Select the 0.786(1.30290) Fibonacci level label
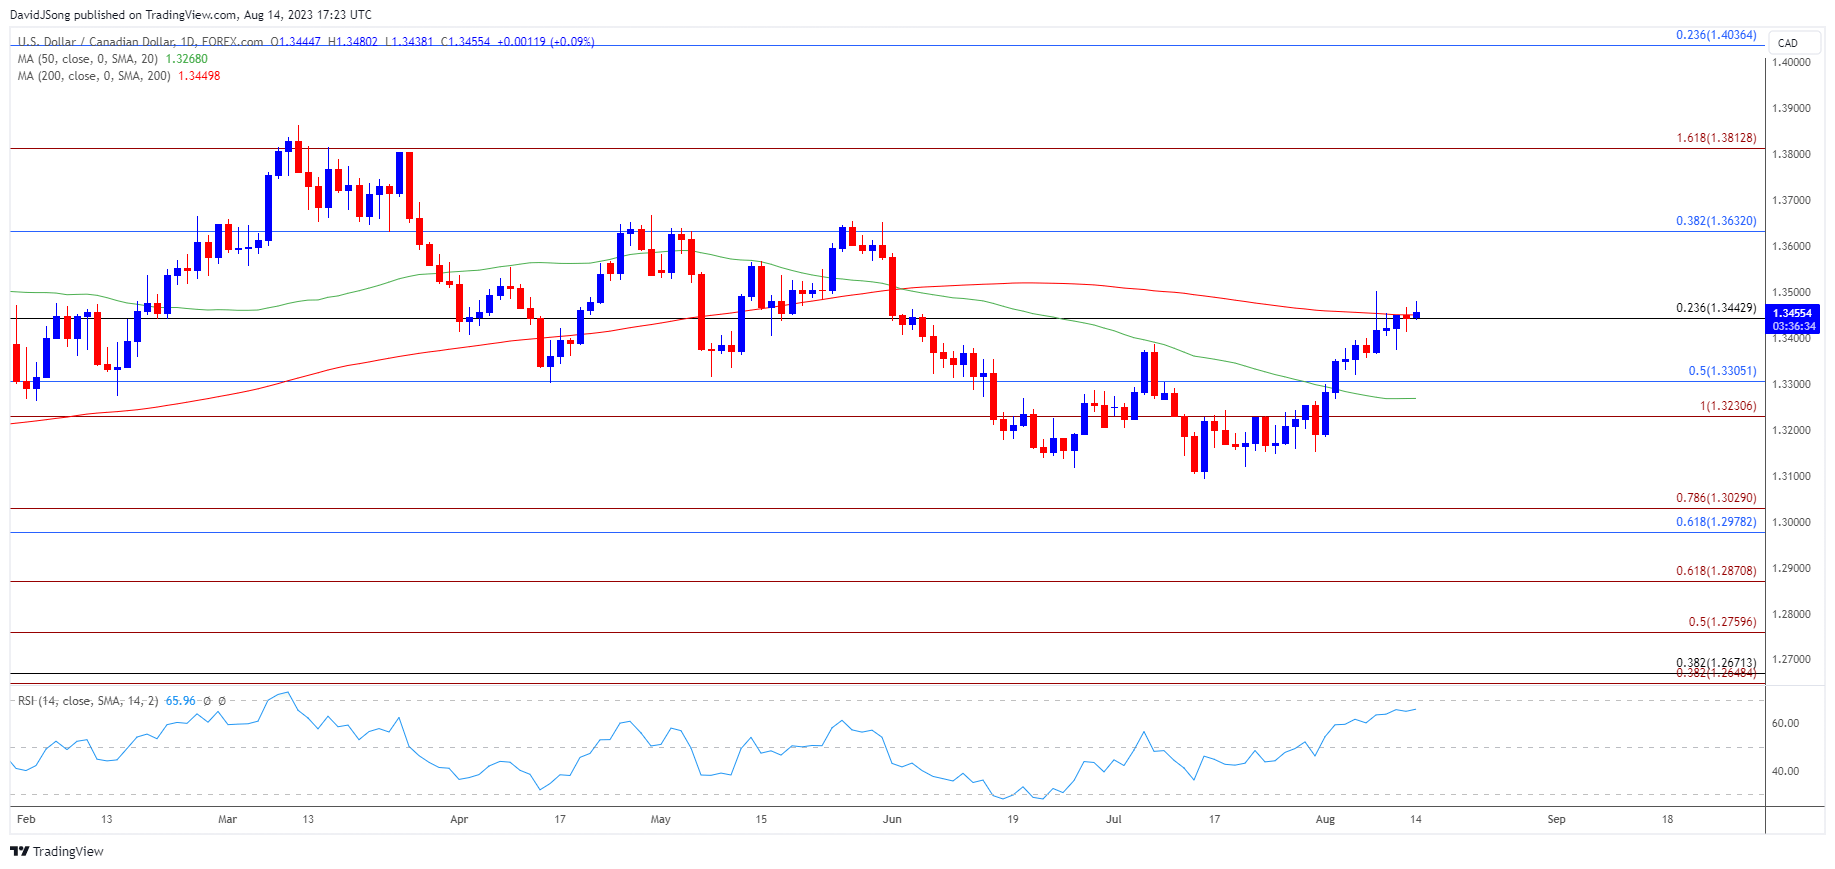 coord(1716,498)
